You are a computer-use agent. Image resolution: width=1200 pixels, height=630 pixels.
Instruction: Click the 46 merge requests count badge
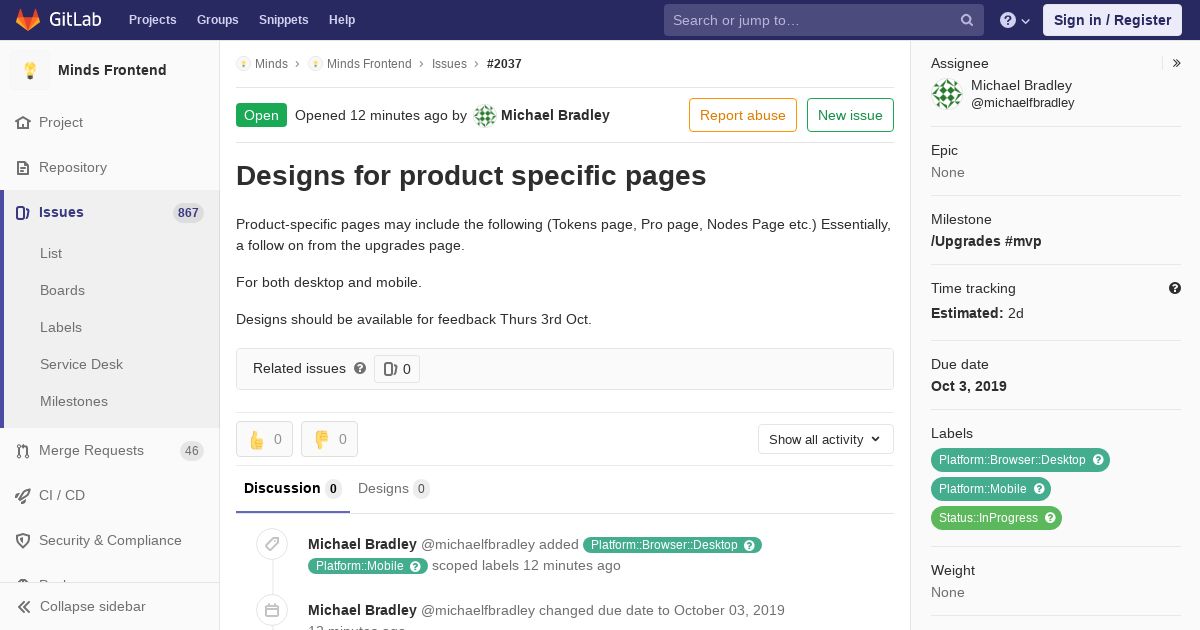click(191, 451)
